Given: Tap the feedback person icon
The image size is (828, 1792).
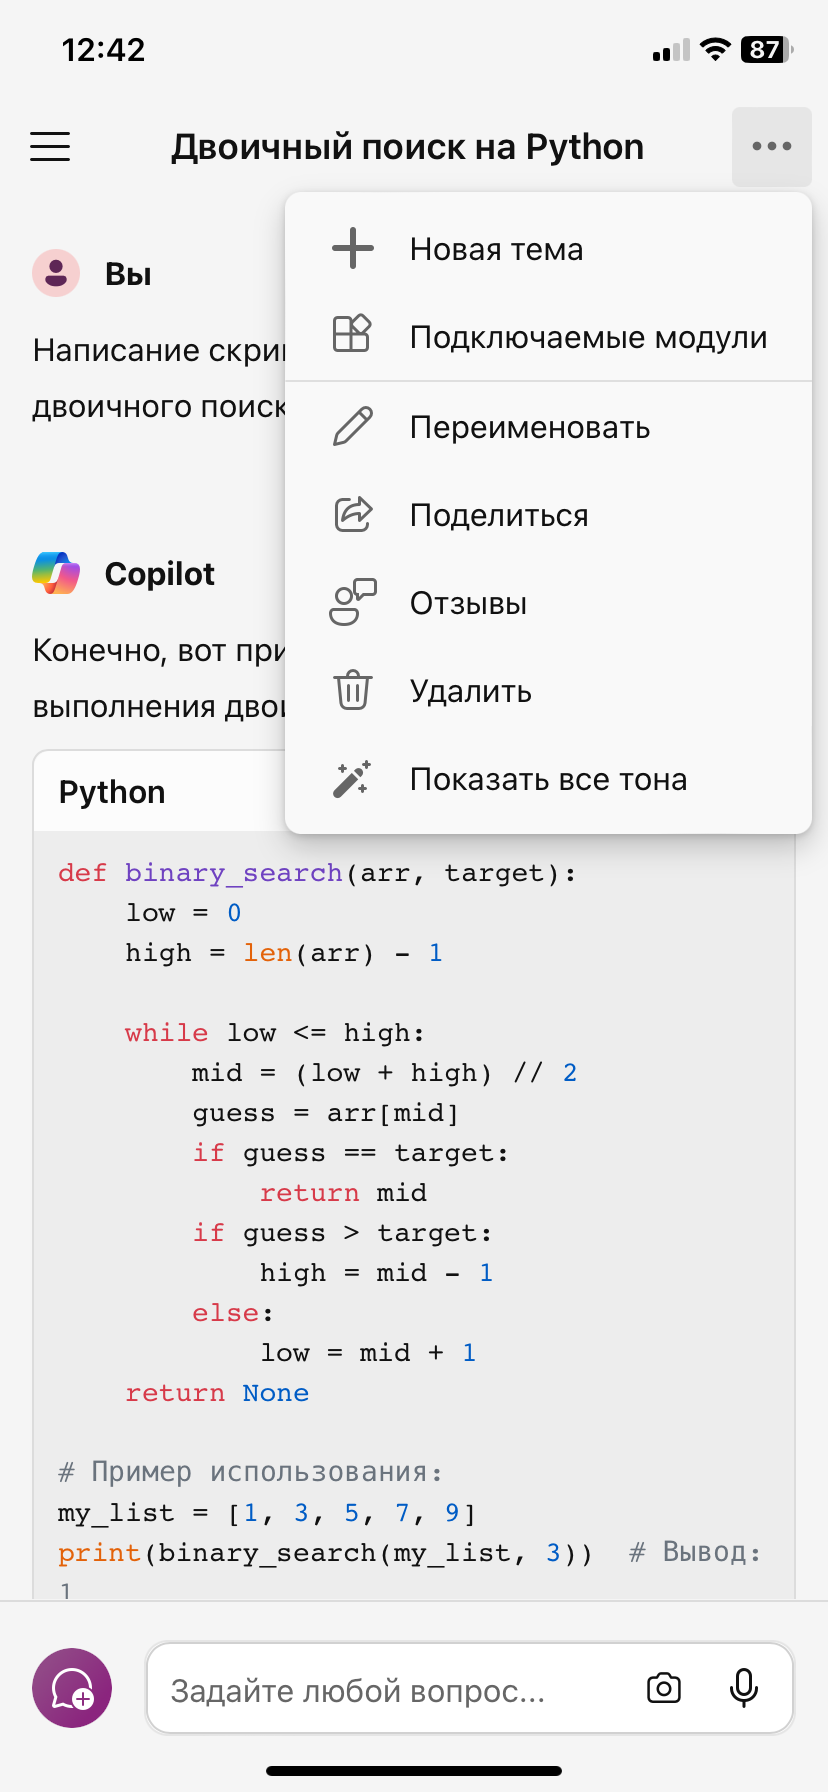Looking at the screenshot, I should coord(352,603).
